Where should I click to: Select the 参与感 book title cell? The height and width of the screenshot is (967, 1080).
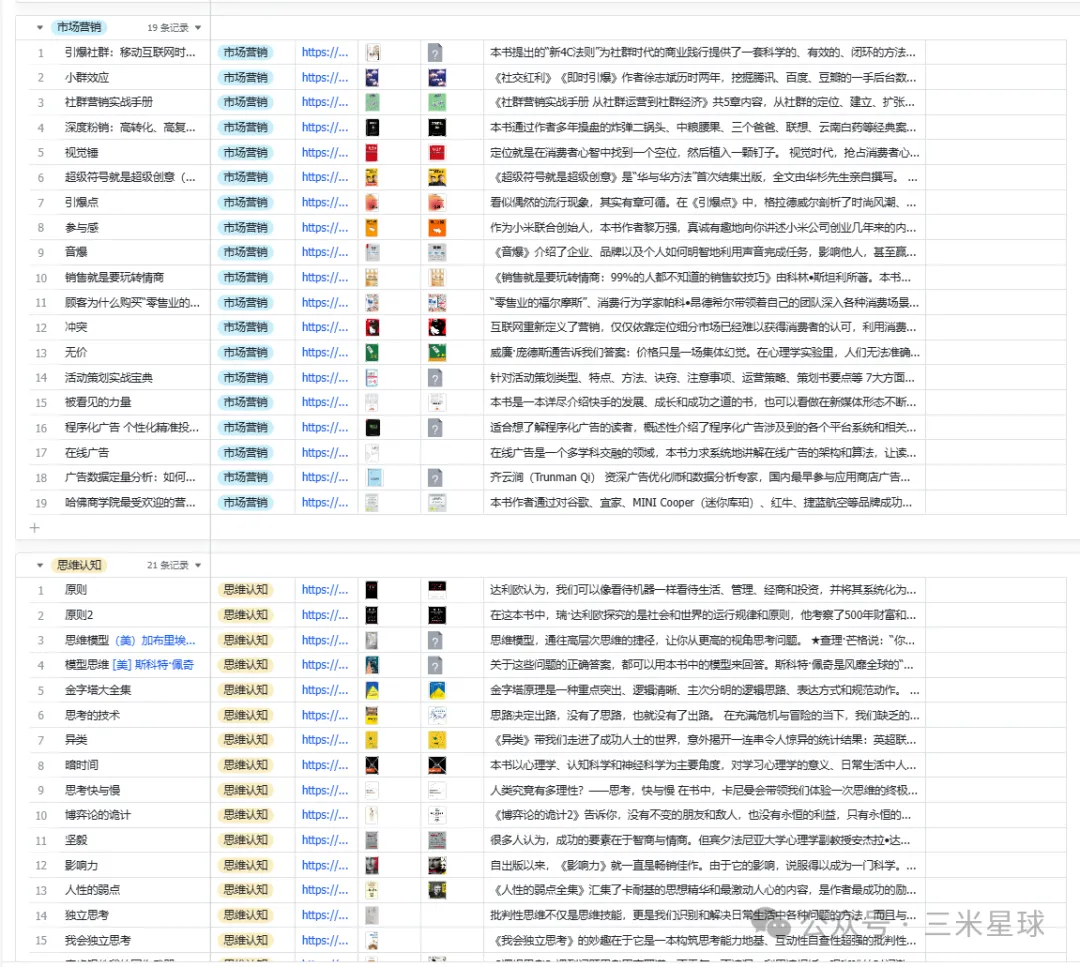point(130,228)
